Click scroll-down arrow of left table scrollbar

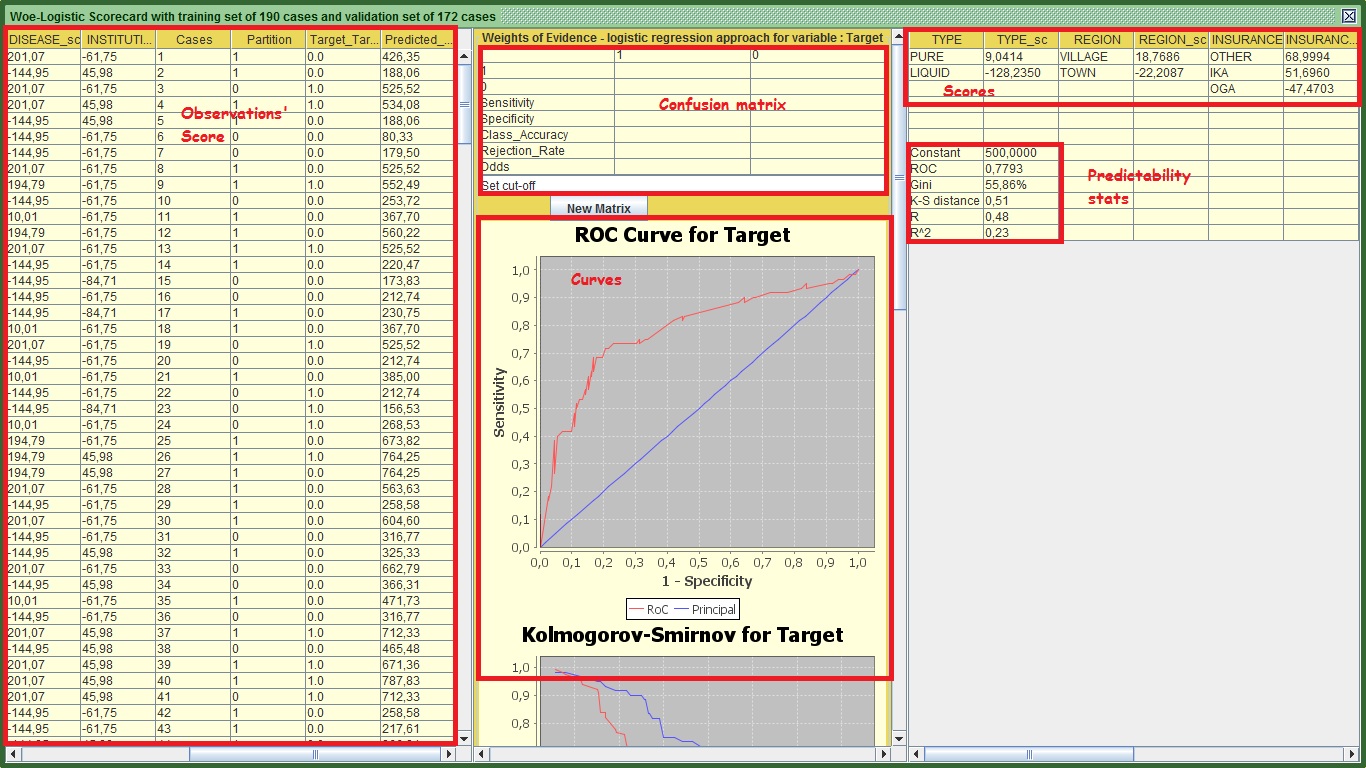pos(465,737)
